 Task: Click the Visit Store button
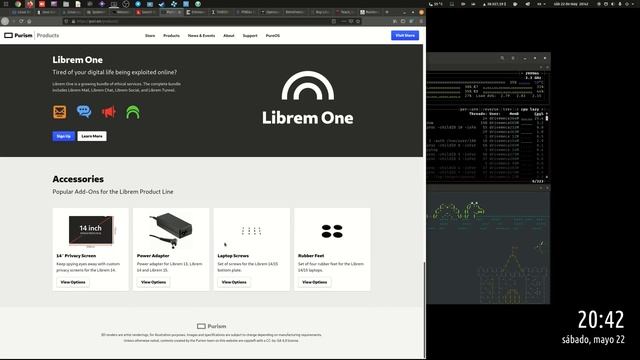click(405, 36)
